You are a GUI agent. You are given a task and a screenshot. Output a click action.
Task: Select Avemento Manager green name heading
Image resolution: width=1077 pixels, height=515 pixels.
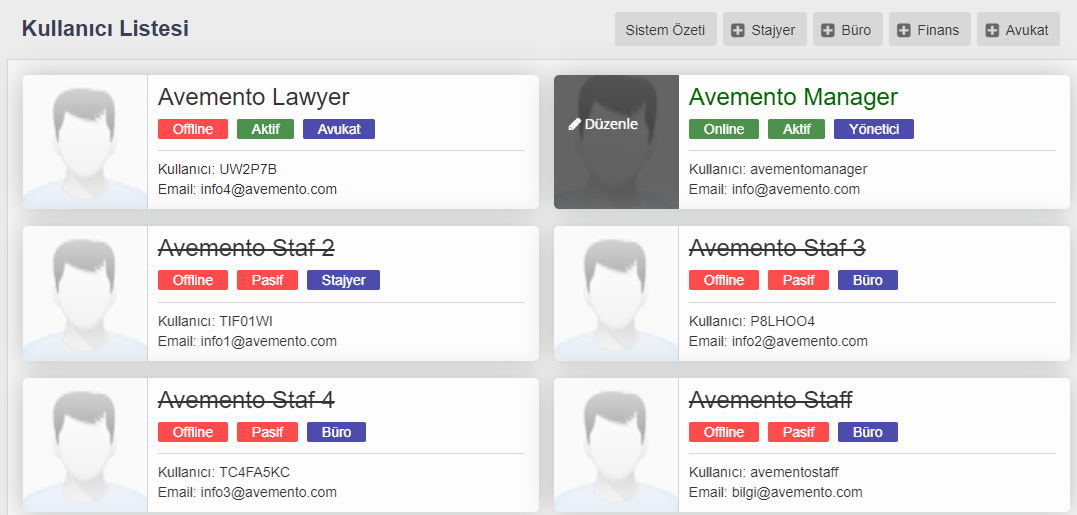click(x=793, y=97)
